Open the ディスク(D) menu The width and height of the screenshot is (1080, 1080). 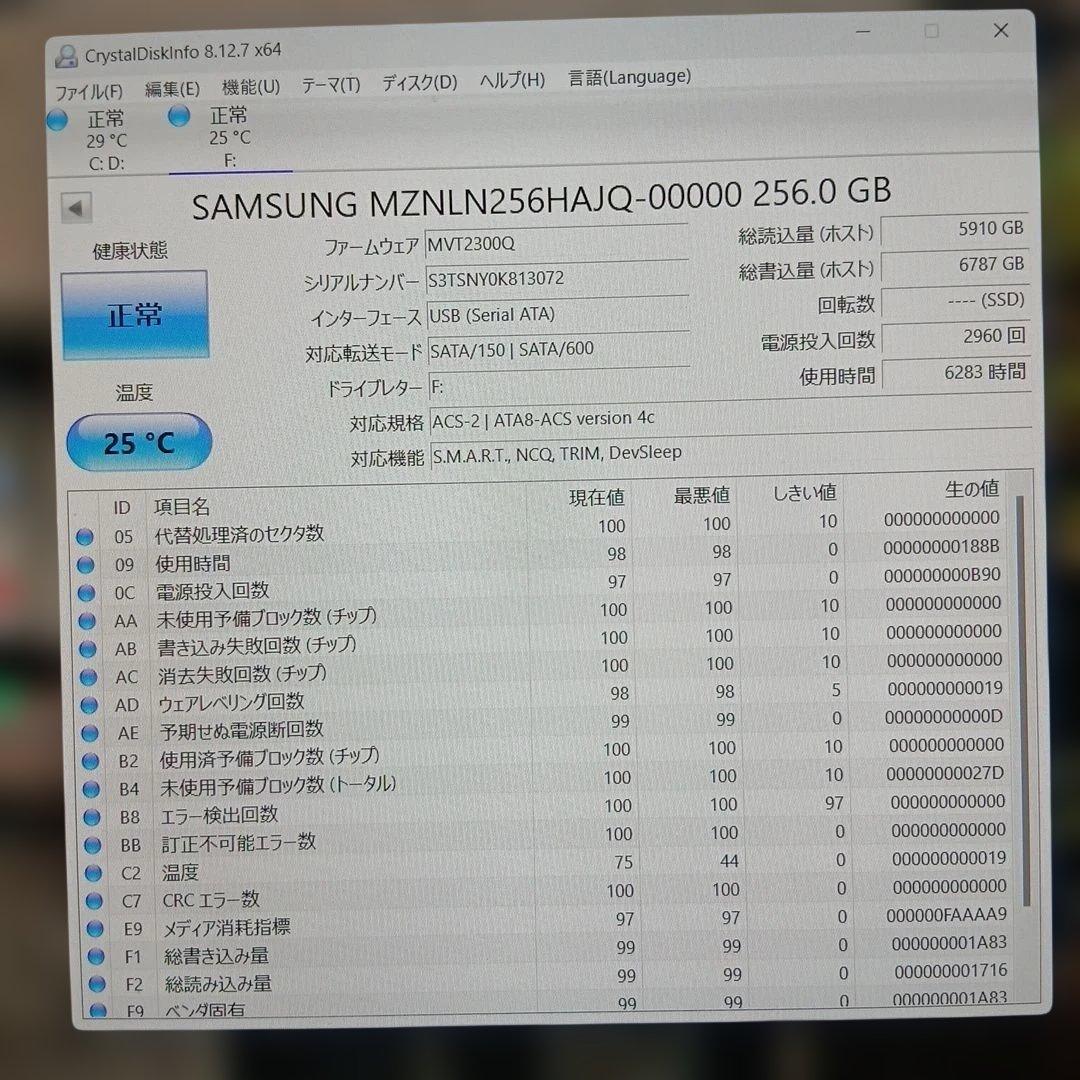pyautogui.click(x=419, y=83)
